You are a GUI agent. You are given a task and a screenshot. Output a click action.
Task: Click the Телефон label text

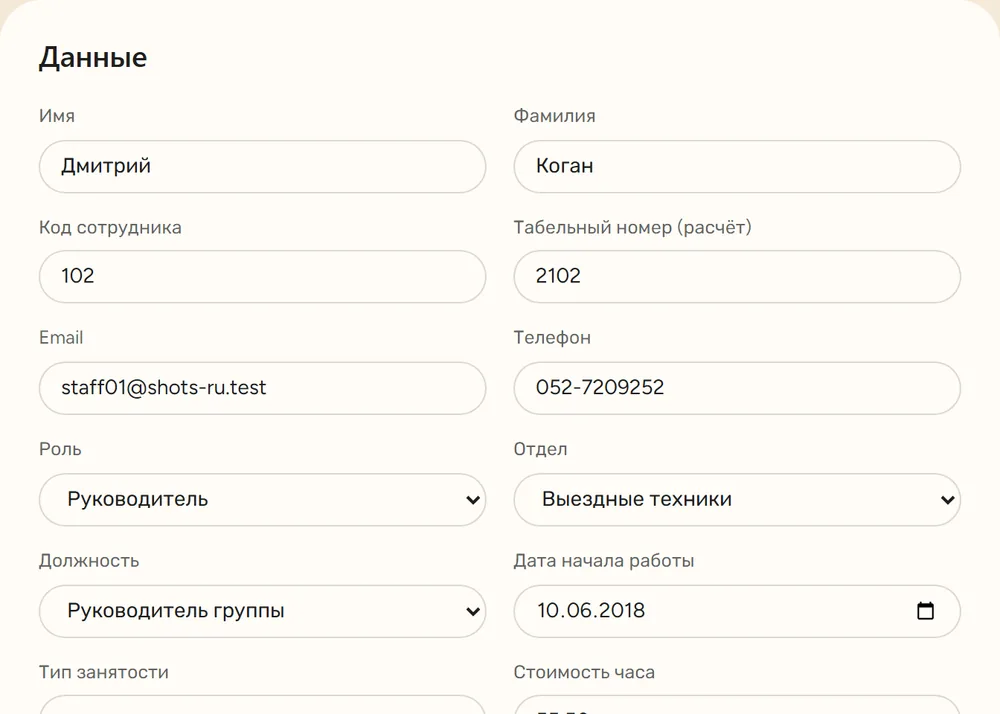coord(552,337)
